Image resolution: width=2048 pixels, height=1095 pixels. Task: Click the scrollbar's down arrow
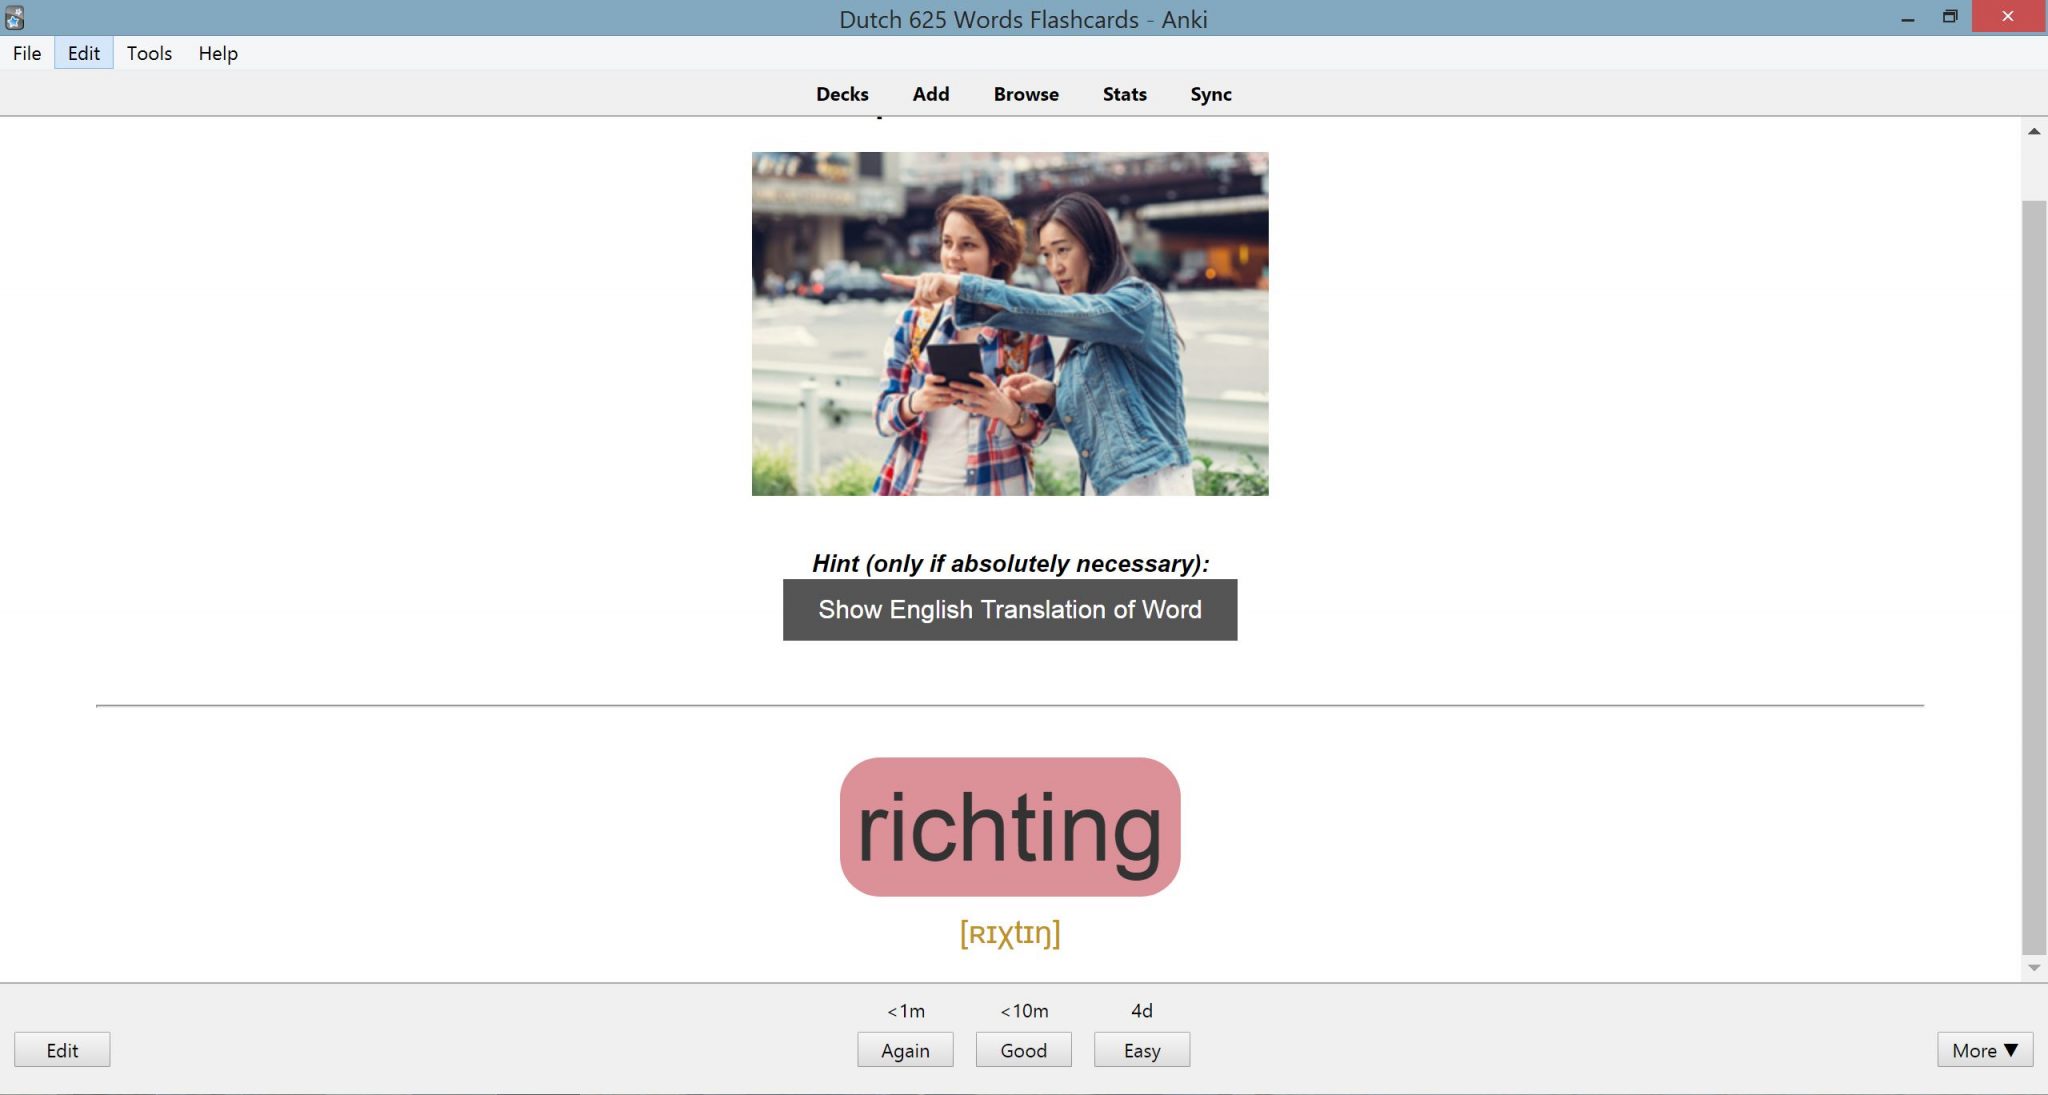[x=2036, y=965]
